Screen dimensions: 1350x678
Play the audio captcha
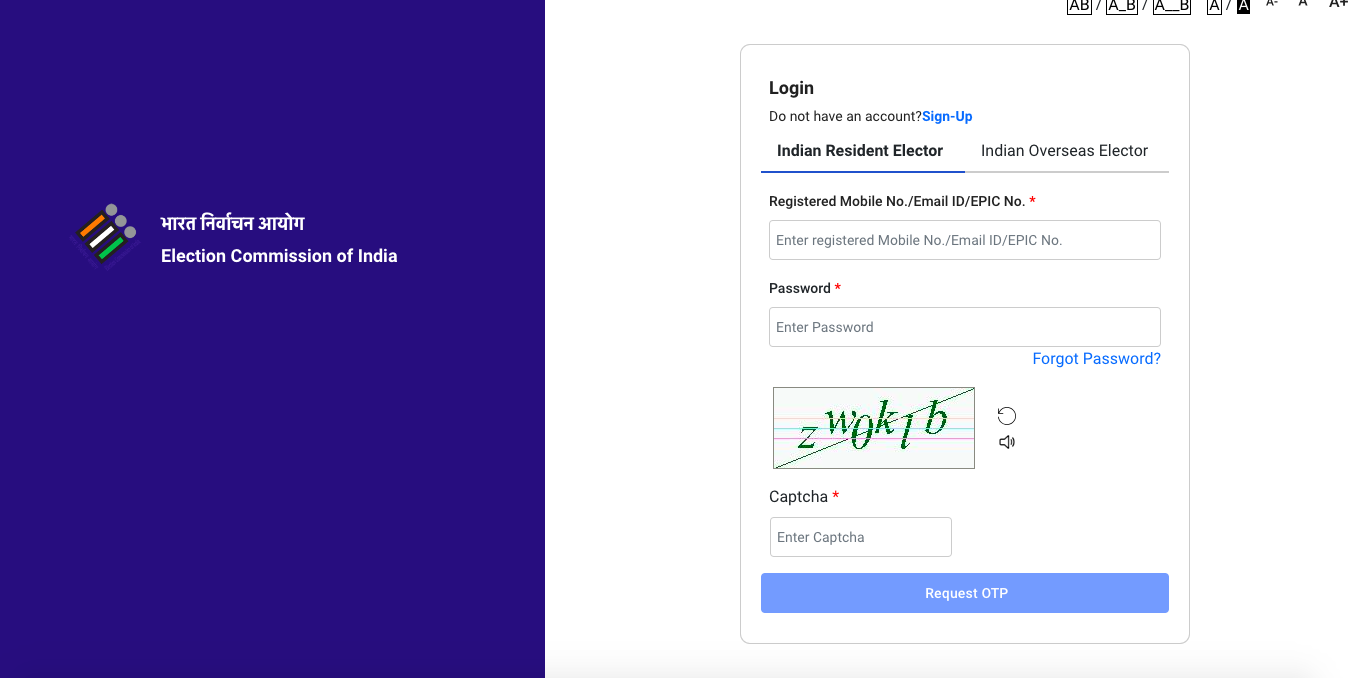(1007, 442)
